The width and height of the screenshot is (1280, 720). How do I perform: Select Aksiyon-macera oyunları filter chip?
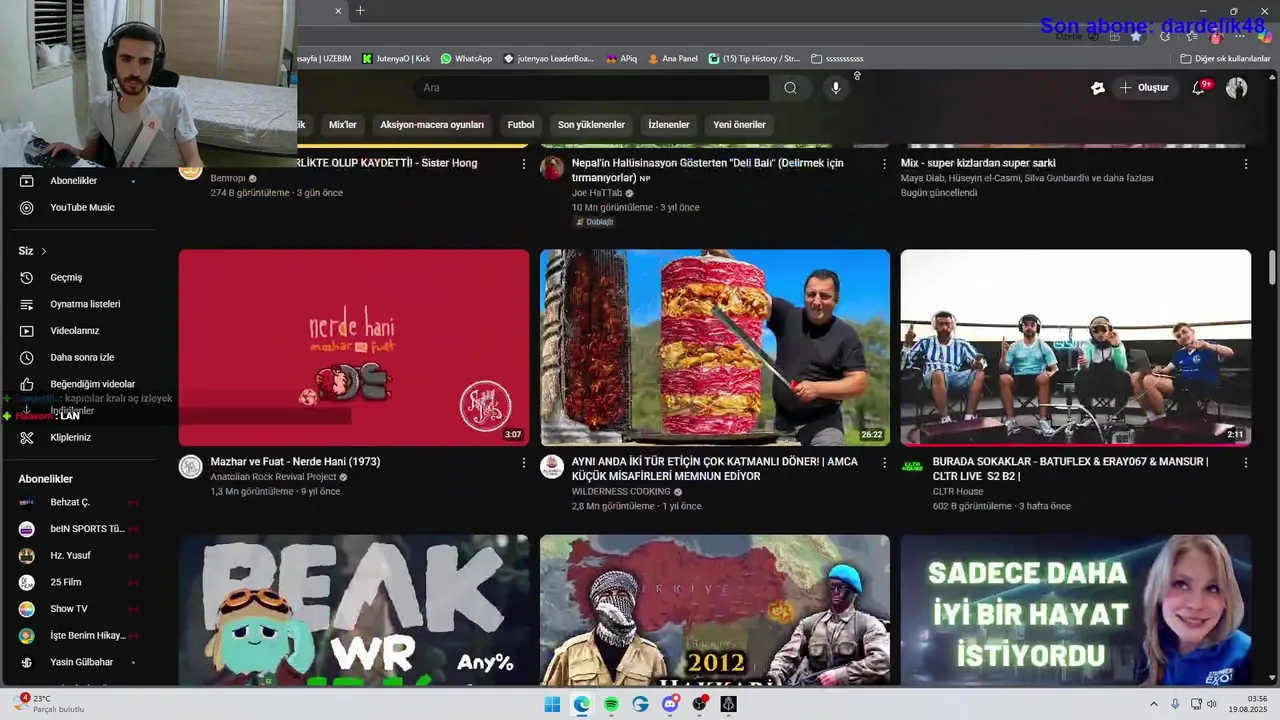click(x=432, y=125)
